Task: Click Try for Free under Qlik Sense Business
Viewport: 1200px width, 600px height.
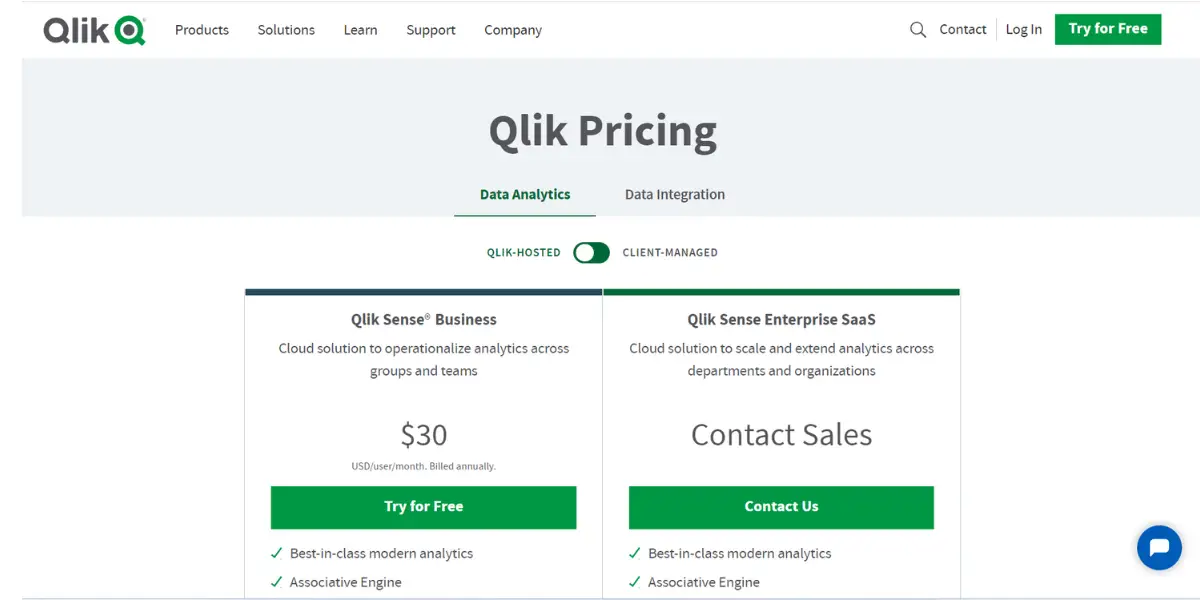Action: click(x=424, y=507)
